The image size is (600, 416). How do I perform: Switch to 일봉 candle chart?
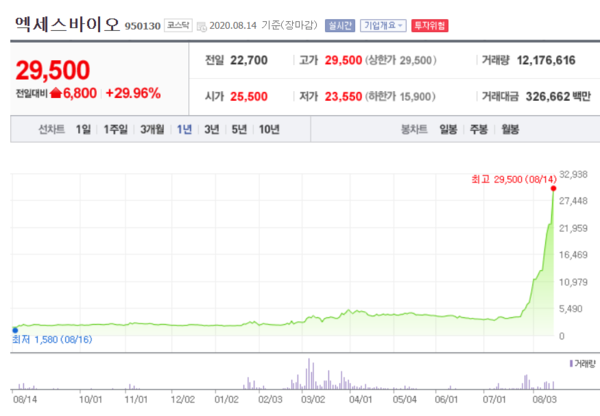coord(448,129)
